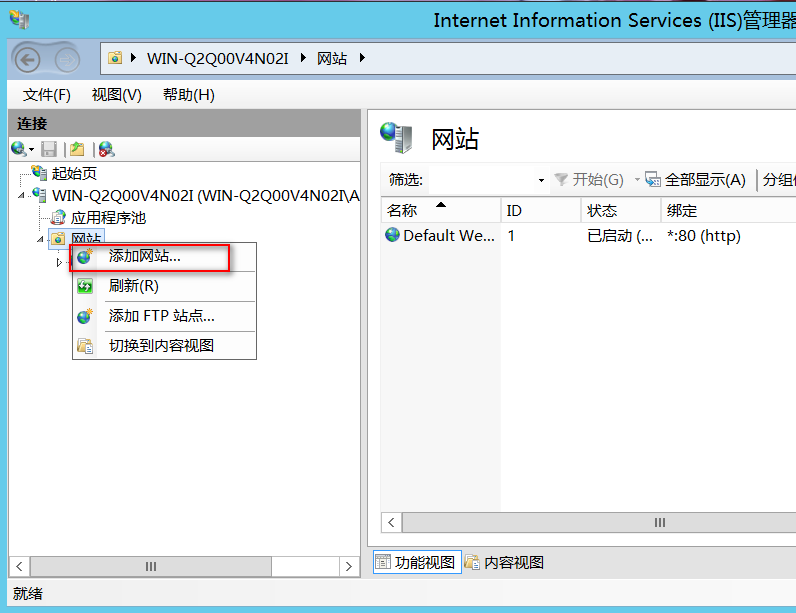This screenshot has height=613, width=796.
Task: Choose 添加 FTP 站点... from context menu
Action: pyautogui.click(x=164, y=316)
